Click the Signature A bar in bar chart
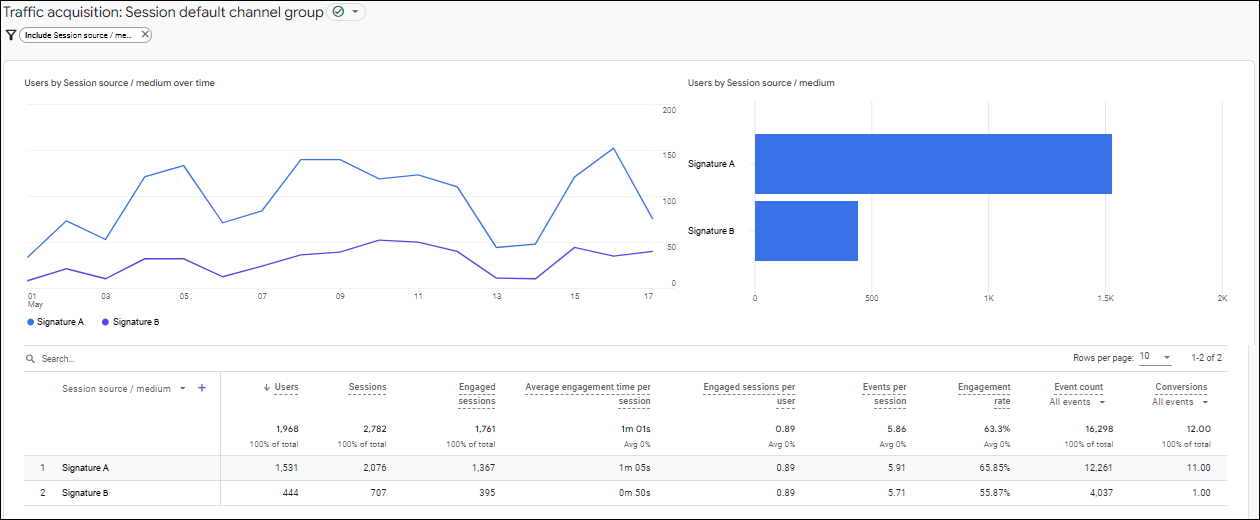This screenshot has width=1260, height=520. click(932, 163)
